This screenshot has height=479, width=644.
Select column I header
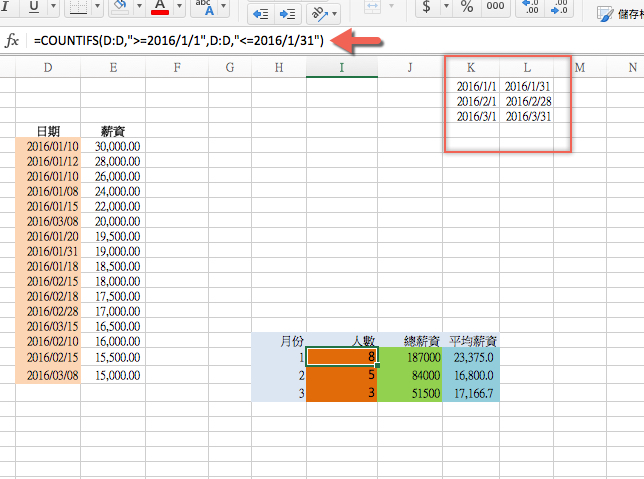(342, 67)
